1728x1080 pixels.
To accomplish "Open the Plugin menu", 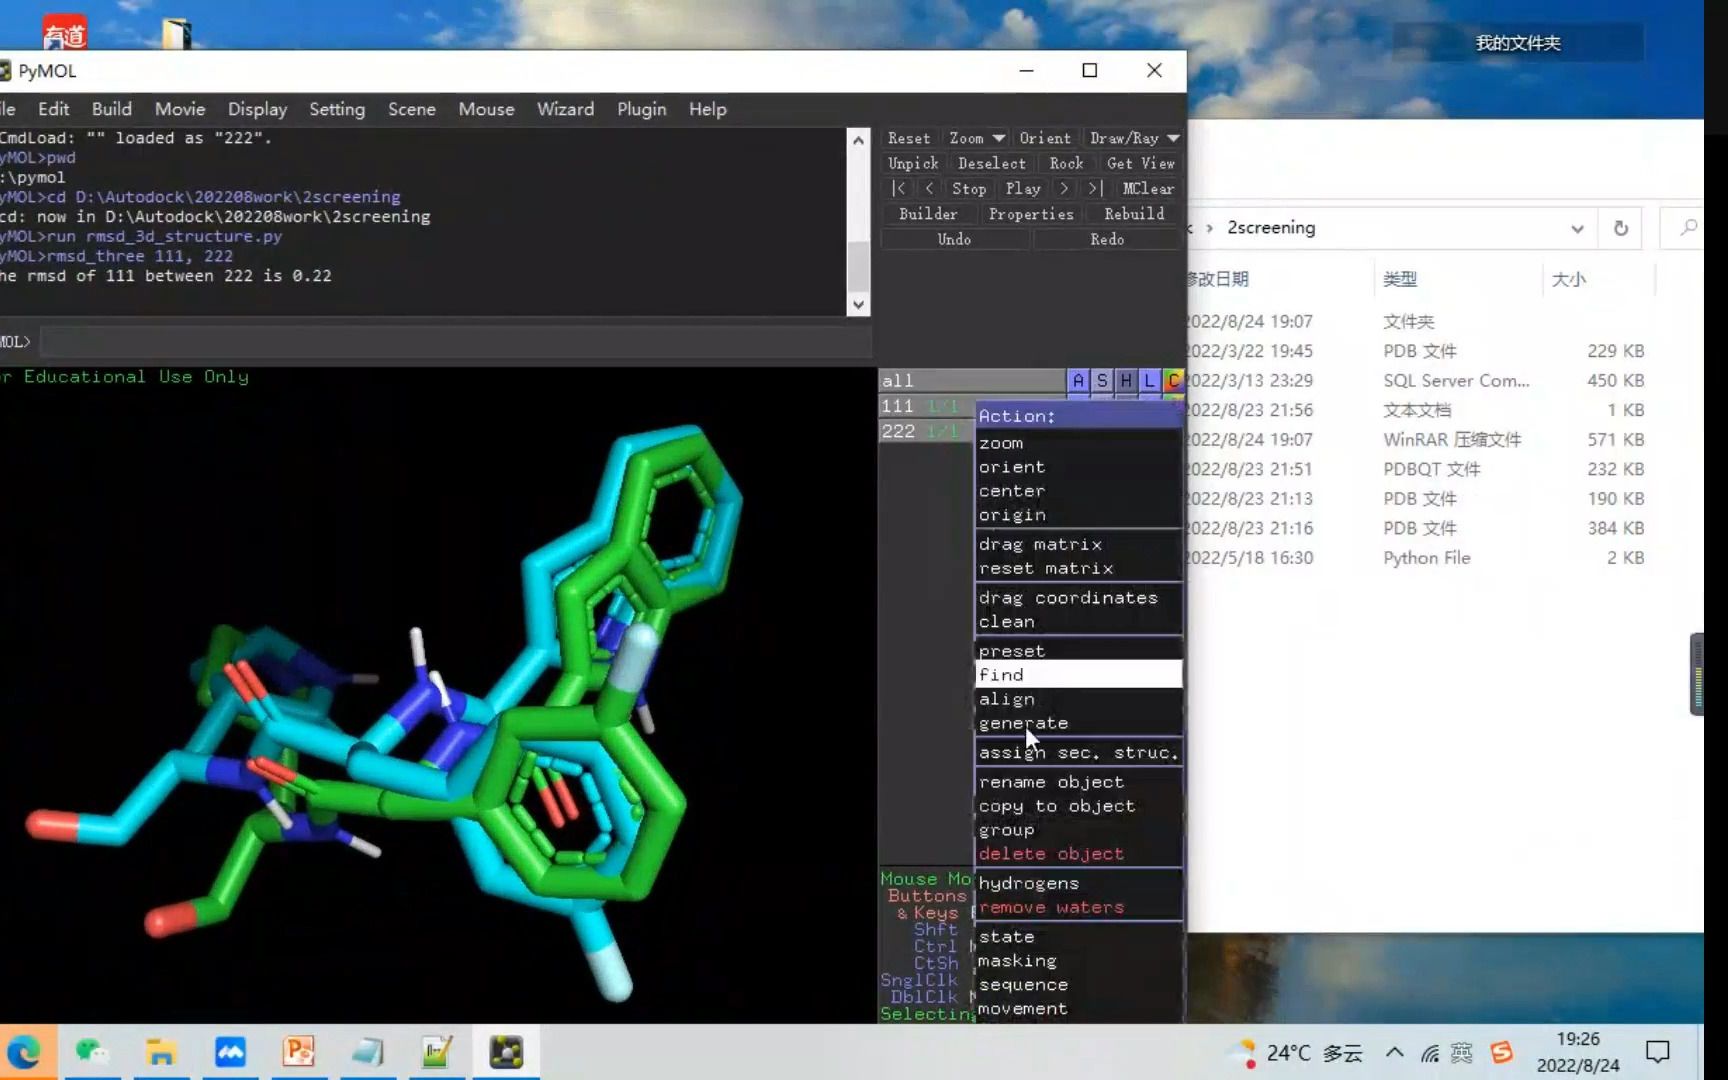I will tap(641, 109).
